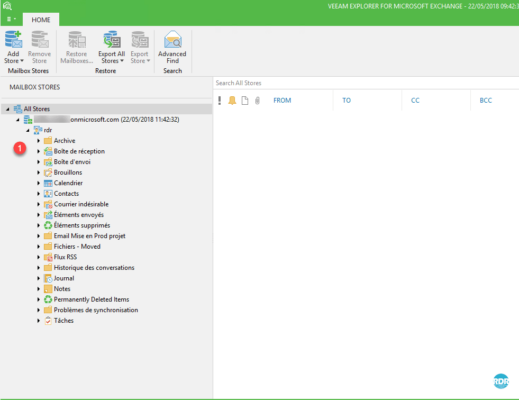
Task: Select the Problèmes de synchronisation folder
Action: coord(96,310)
